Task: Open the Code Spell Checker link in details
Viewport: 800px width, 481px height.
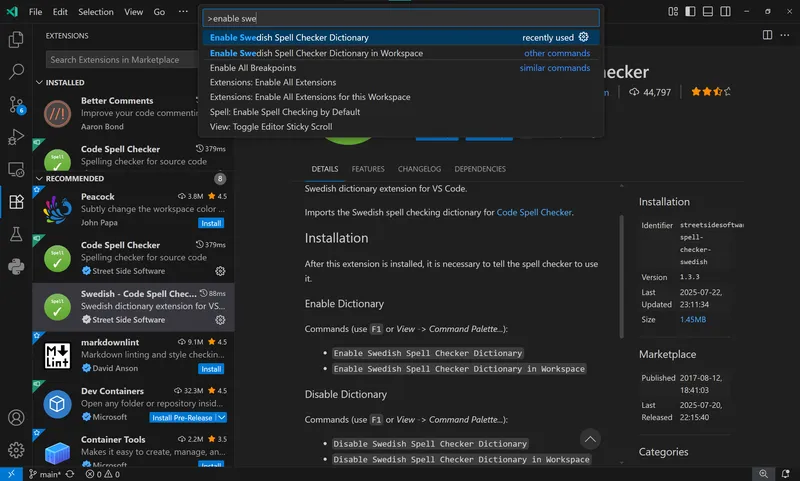Action: [x=534, y=212]
